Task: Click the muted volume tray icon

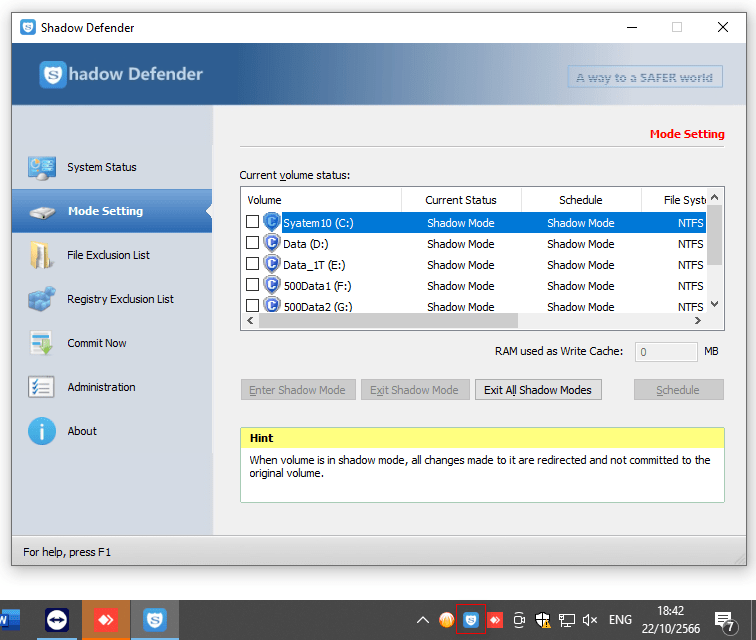Action: click(590, 620)
